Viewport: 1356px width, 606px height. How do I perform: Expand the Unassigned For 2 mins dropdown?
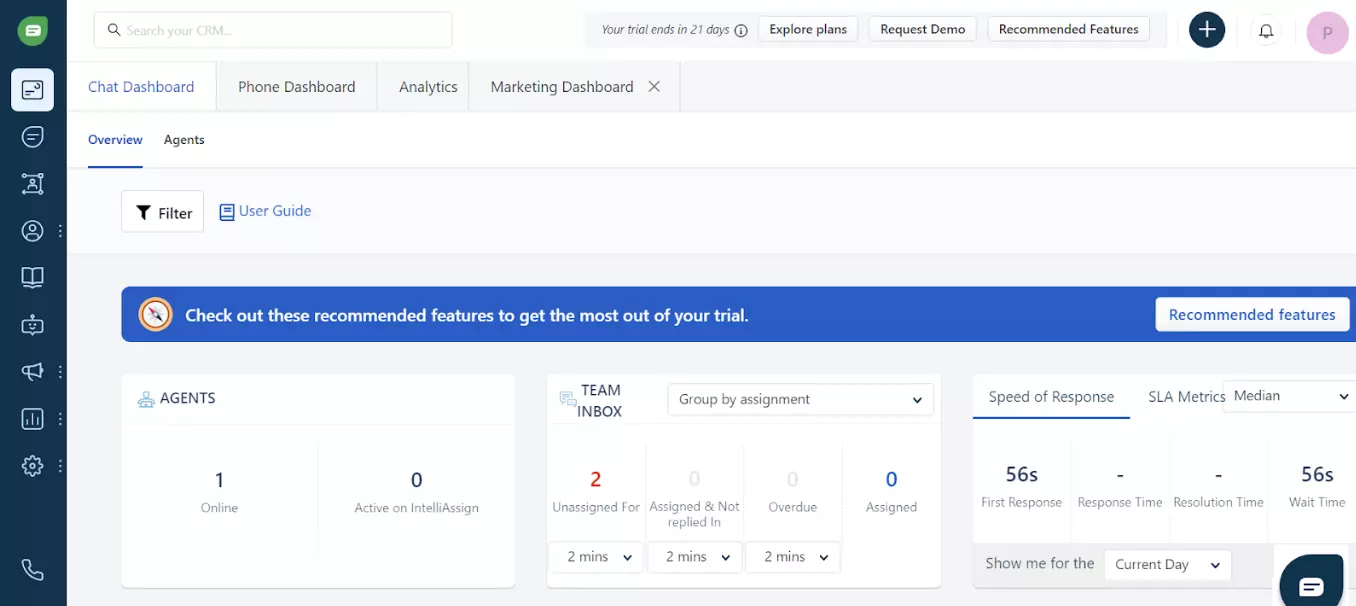point(599,557)
